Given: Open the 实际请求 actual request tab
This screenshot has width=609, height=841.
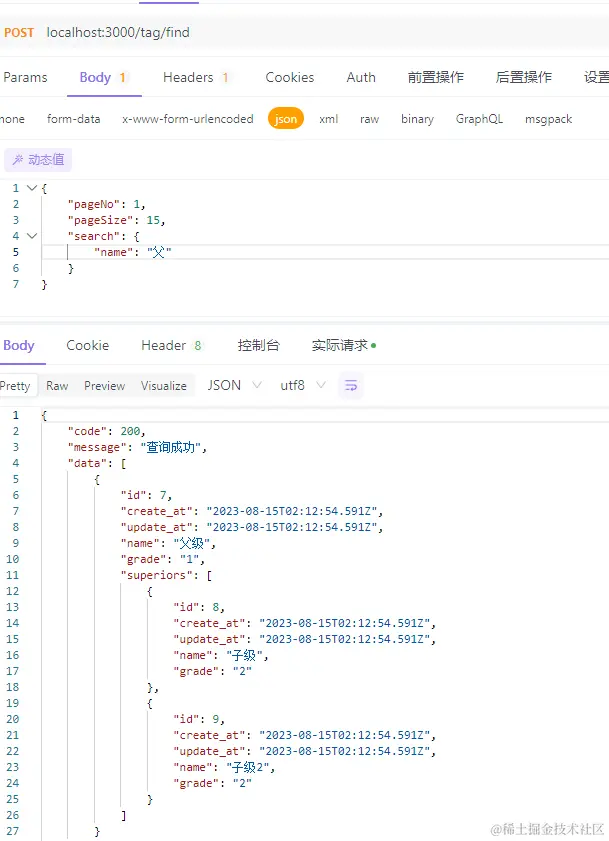Looking at the screenshot, I should point(344,345).
